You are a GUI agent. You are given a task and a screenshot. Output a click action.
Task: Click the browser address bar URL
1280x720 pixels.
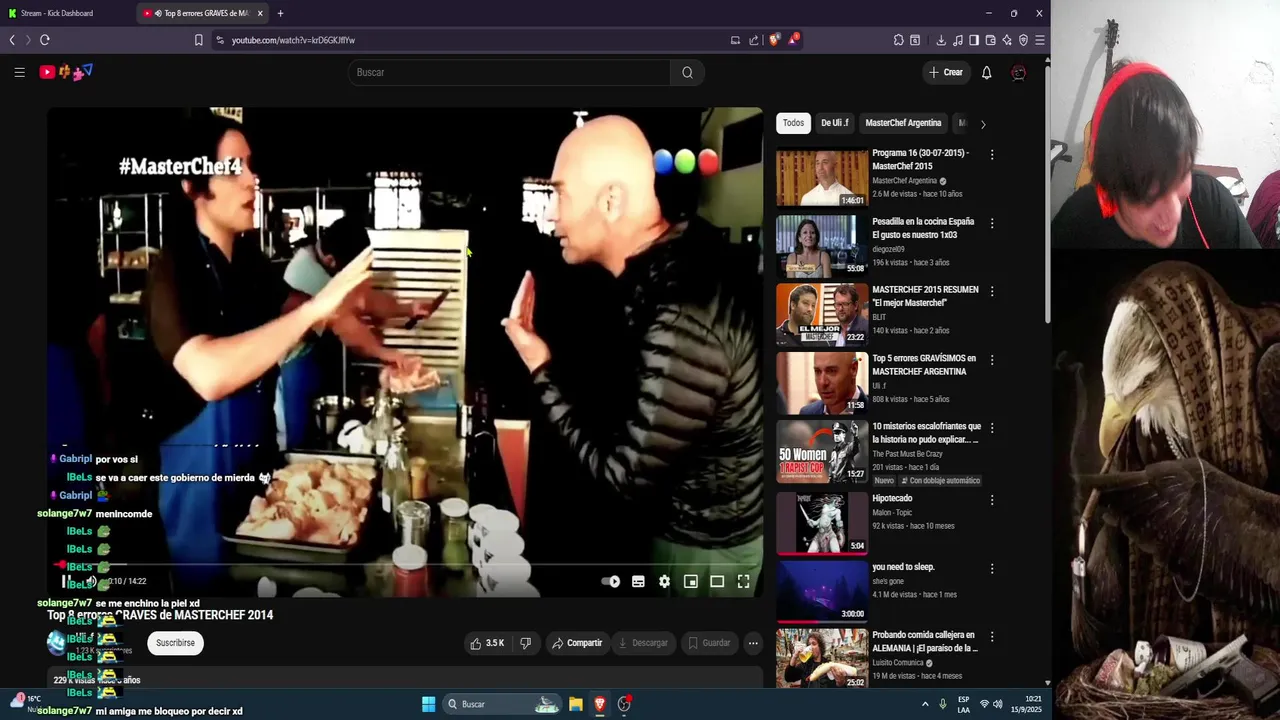point(293,40)
